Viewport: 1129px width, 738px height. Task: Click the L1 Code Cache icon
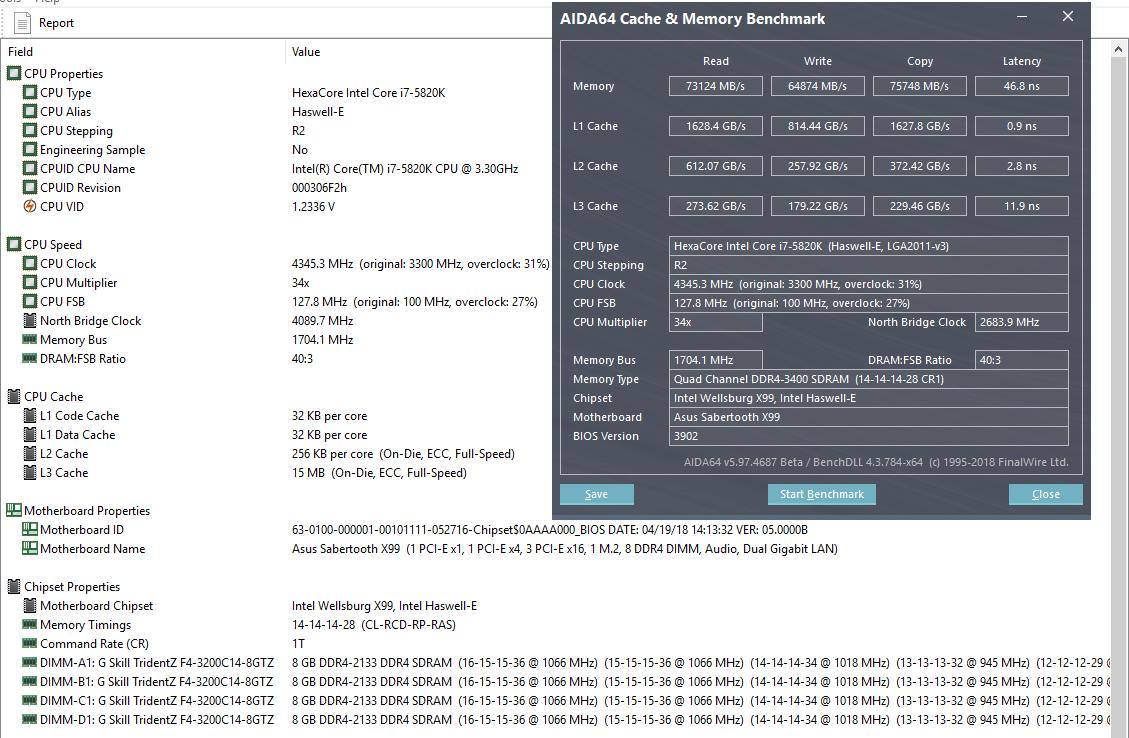[30, 415]
